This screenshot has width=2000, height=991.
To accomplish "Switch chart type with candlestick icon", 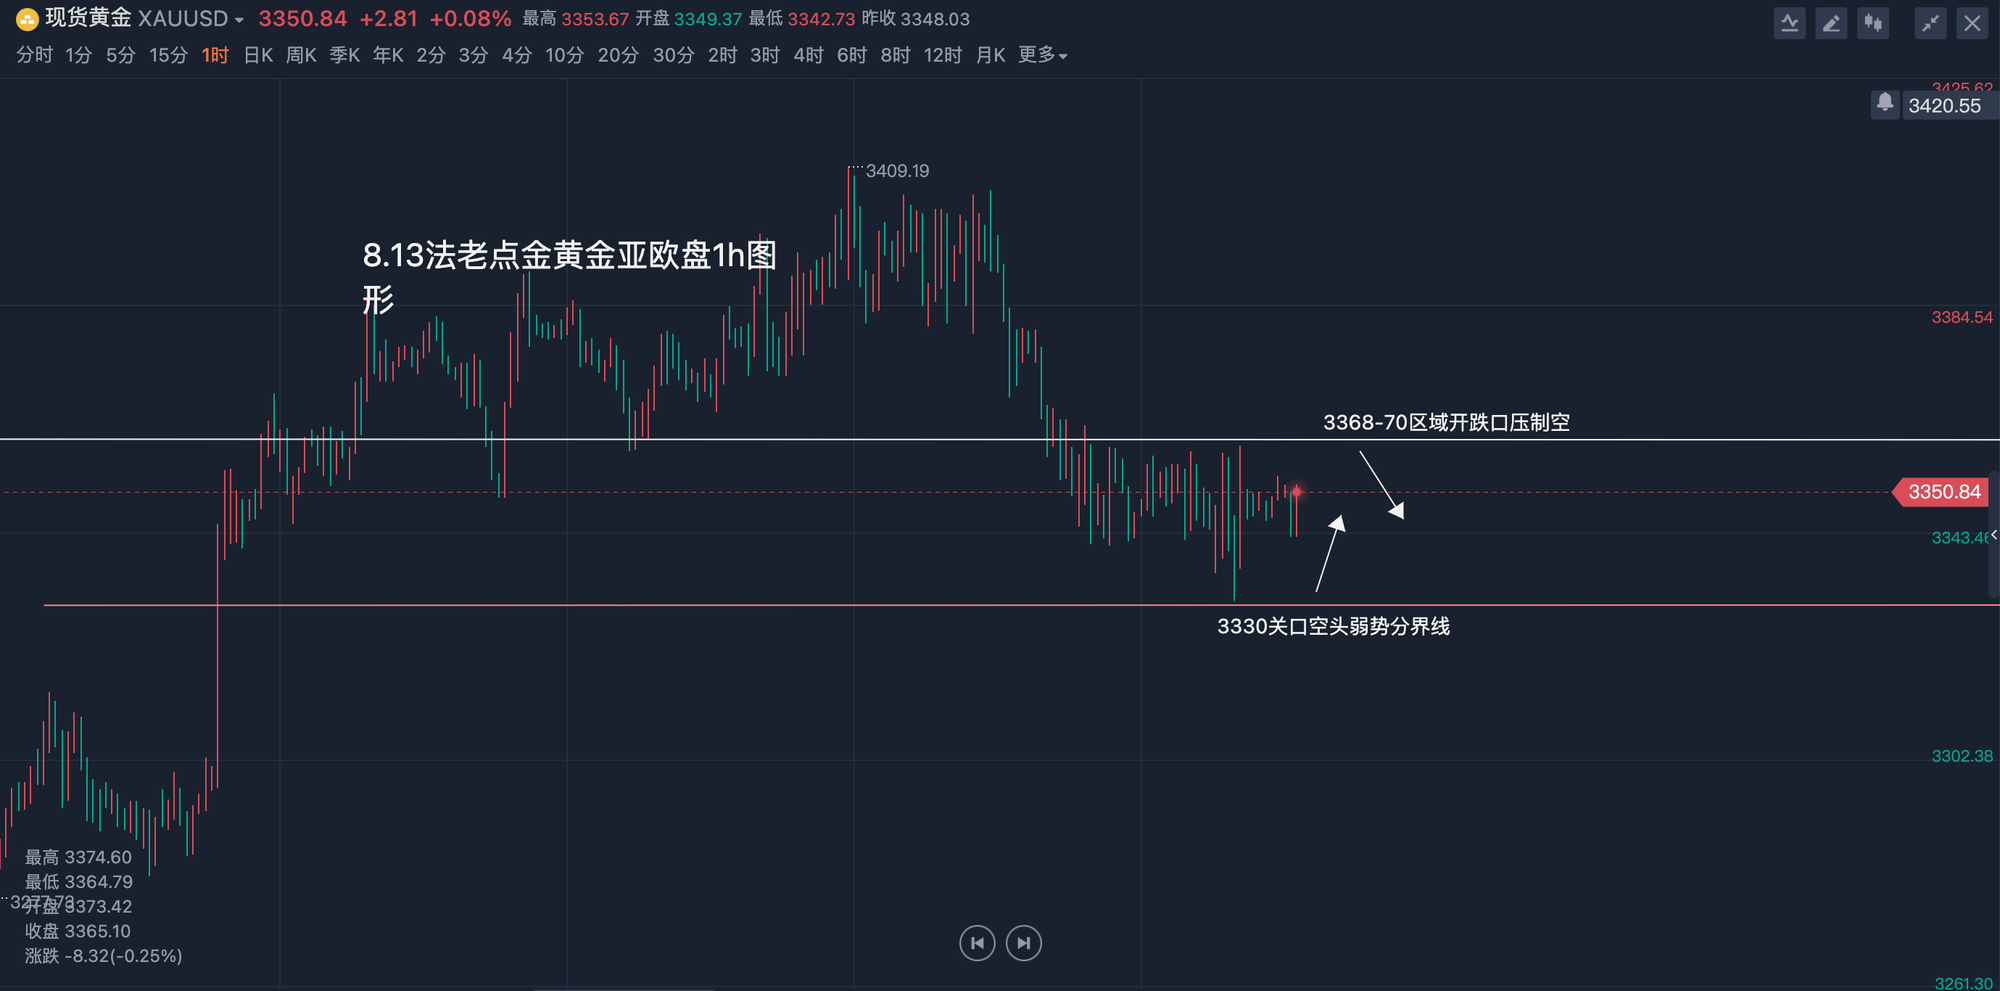I will (1873, 23).
